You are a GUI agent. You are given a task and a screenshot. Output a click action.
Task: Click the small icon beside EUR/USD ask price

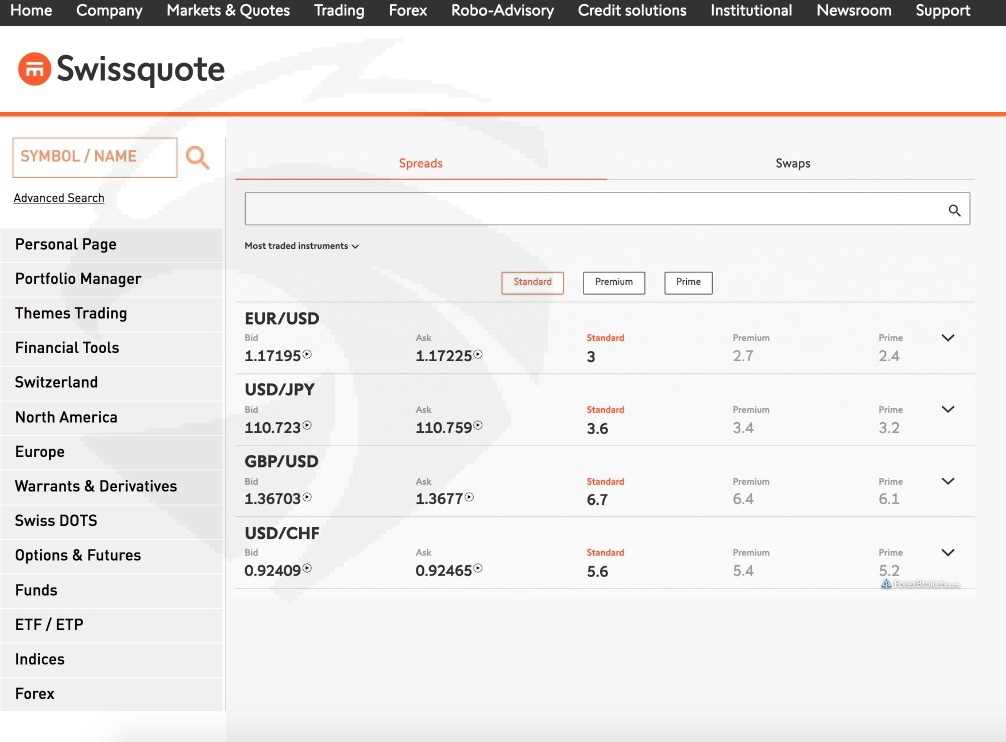click(478, 355)
